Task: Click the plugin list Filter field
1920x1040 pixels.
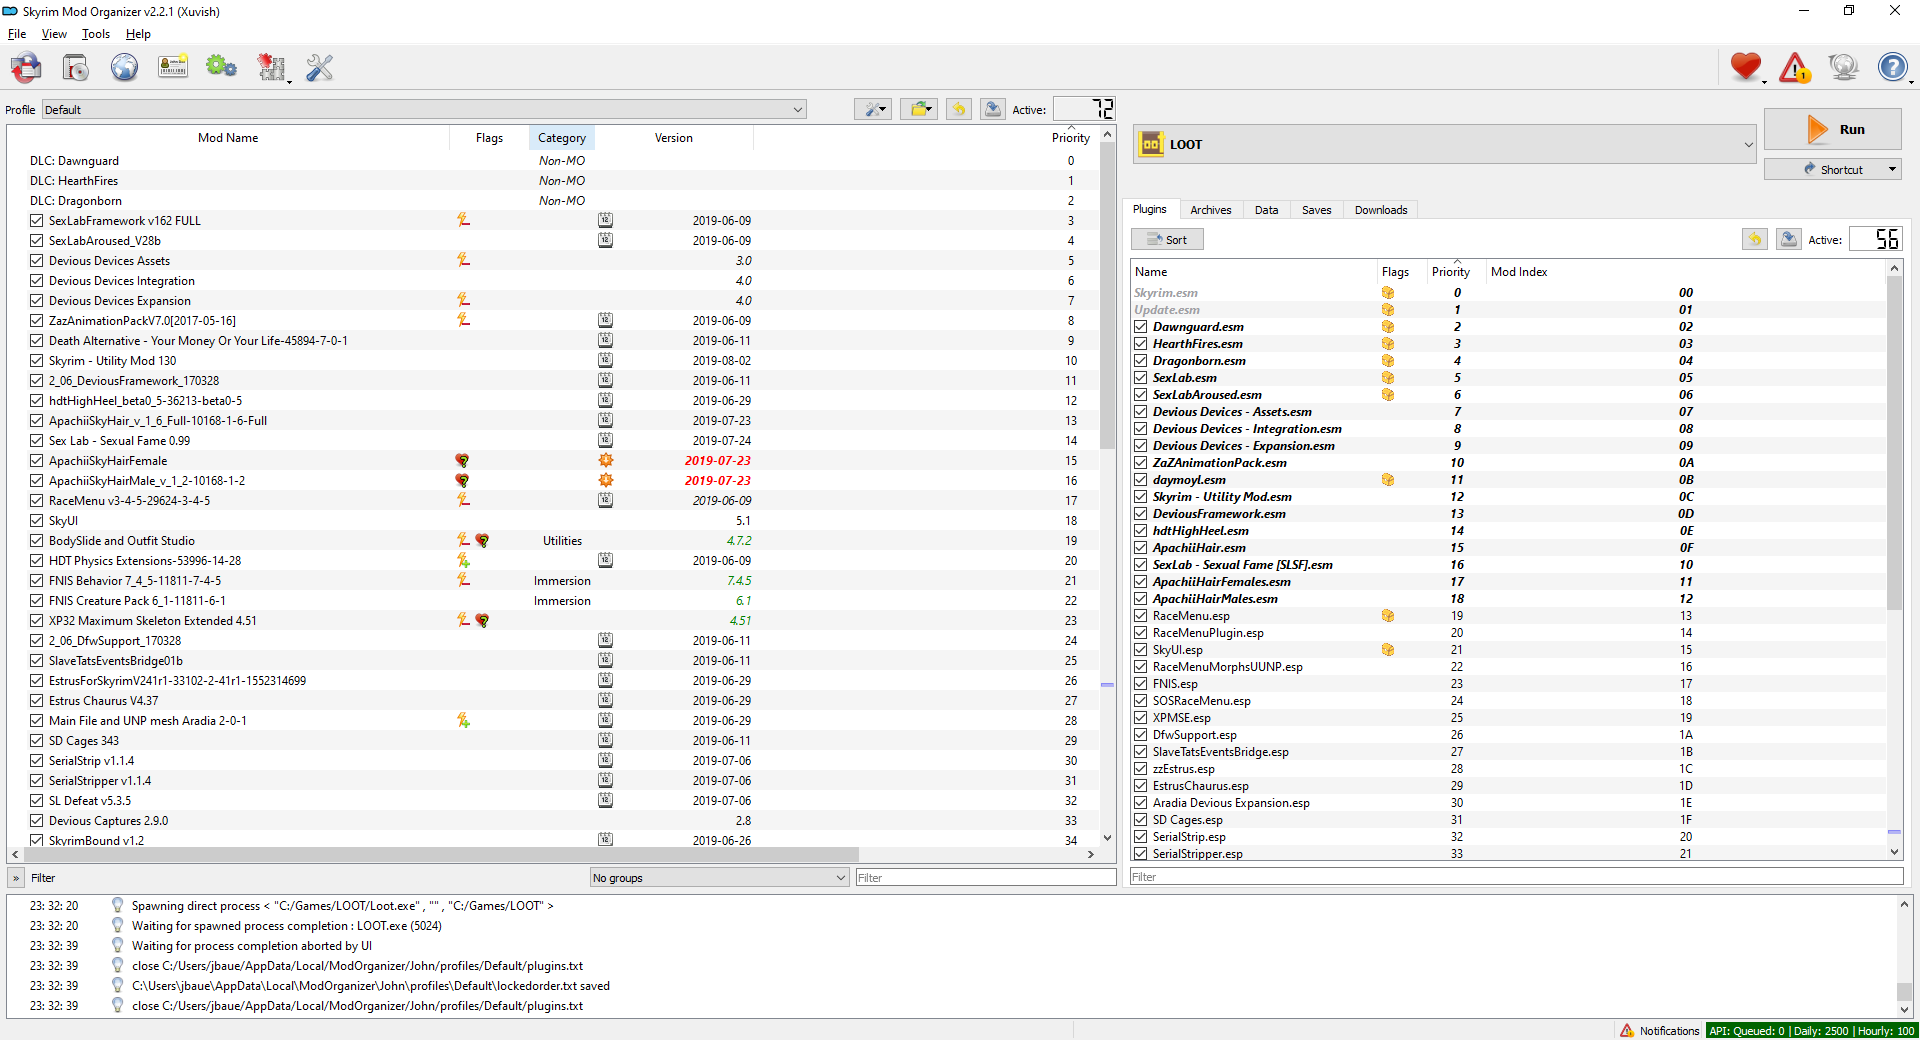Action: point(1516,877)
